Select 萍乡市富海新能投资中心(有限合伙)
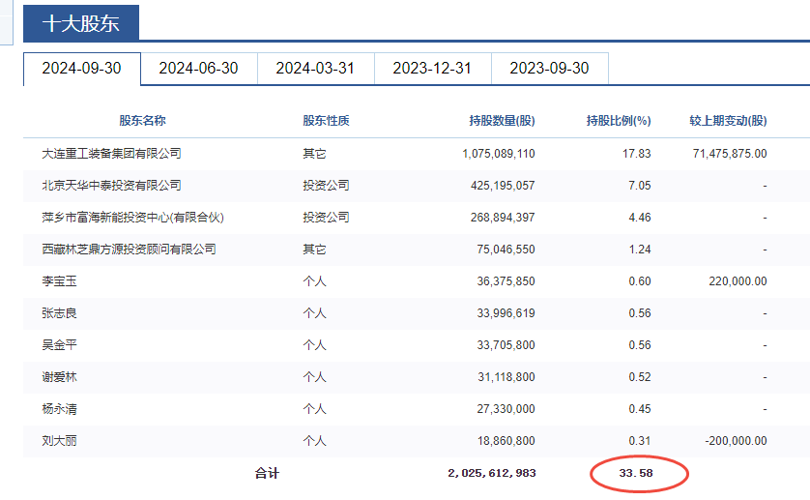The width and height of the screenshot is (810, 500). 133,217
